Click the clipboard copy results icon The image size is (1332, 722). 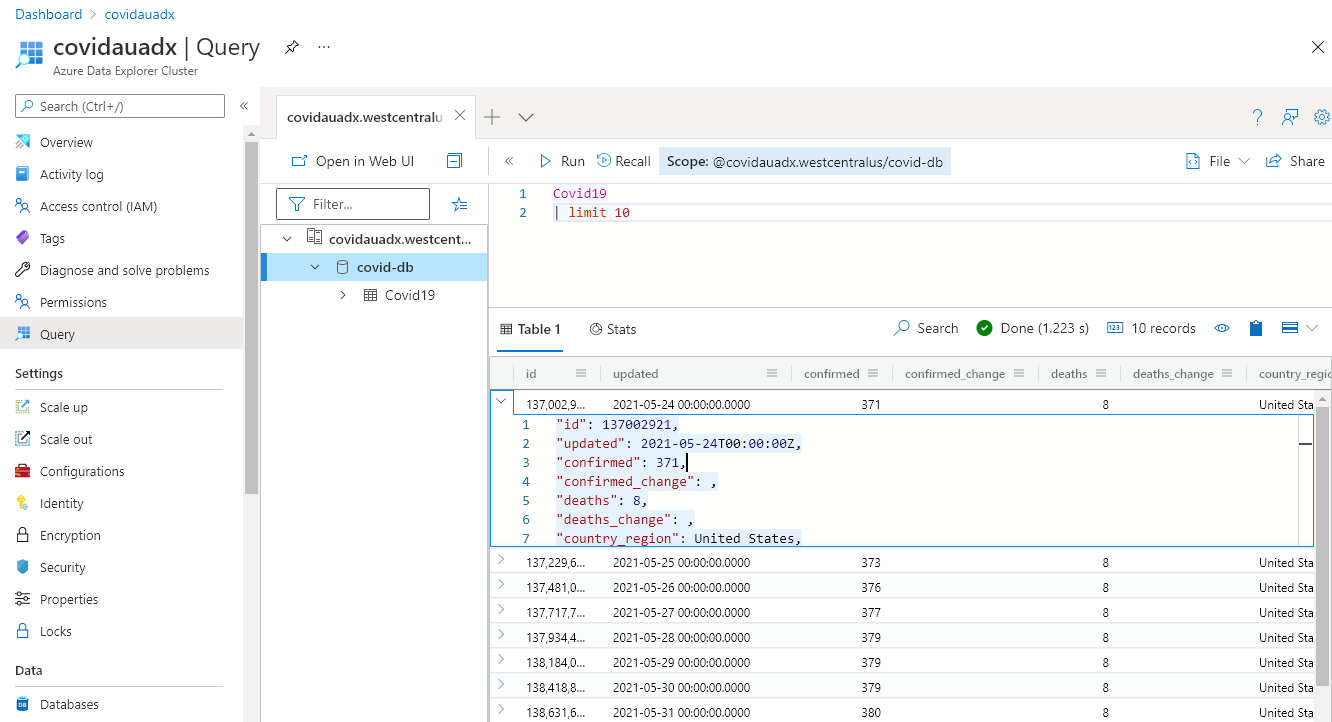tap(1256, 328)
